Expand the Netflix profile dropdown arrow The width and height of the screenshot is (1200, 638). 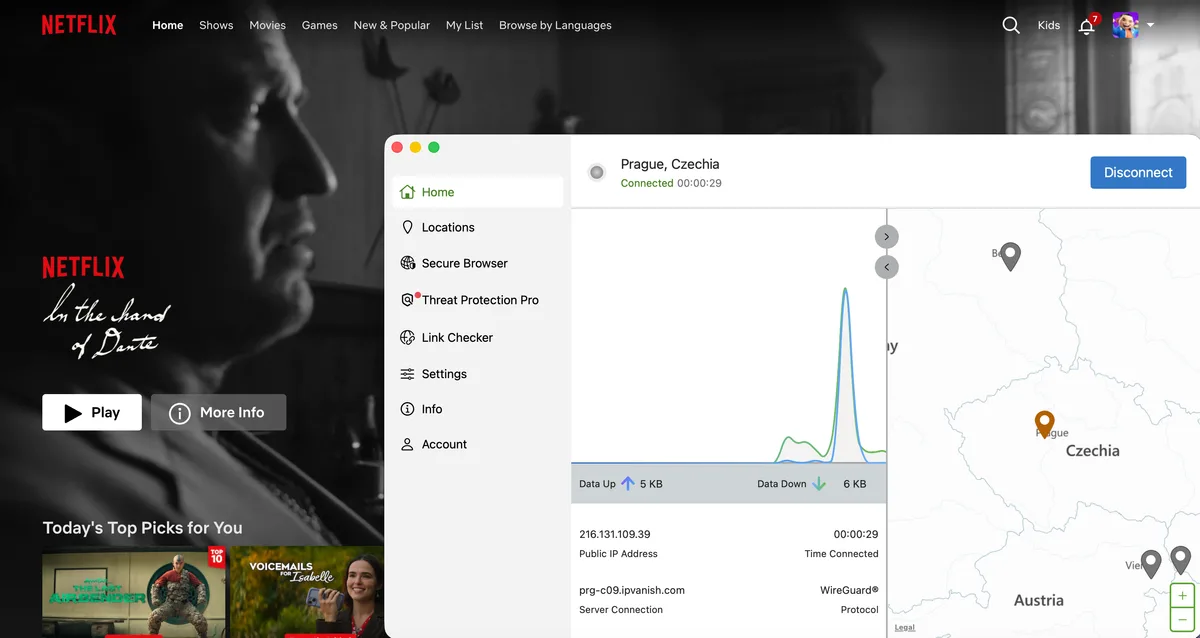coord(1150,25)
